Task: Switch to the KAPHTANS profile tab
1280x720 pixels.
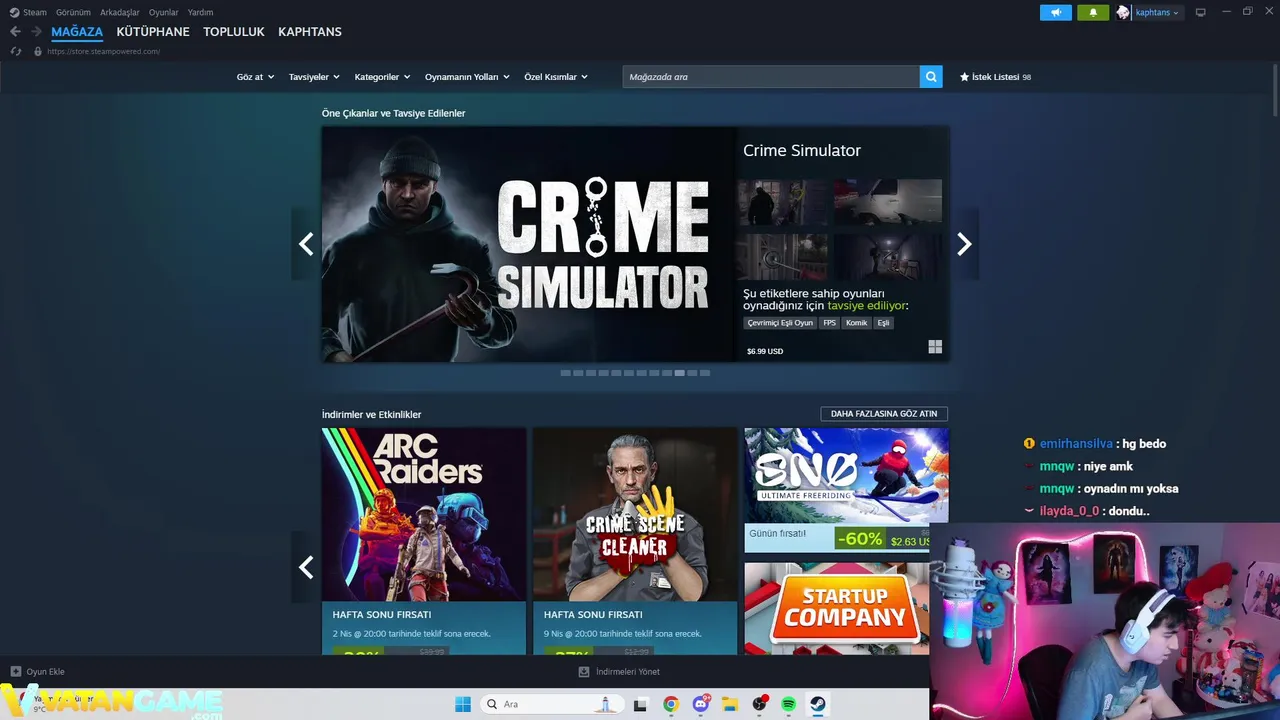Action: click(310, 32)
